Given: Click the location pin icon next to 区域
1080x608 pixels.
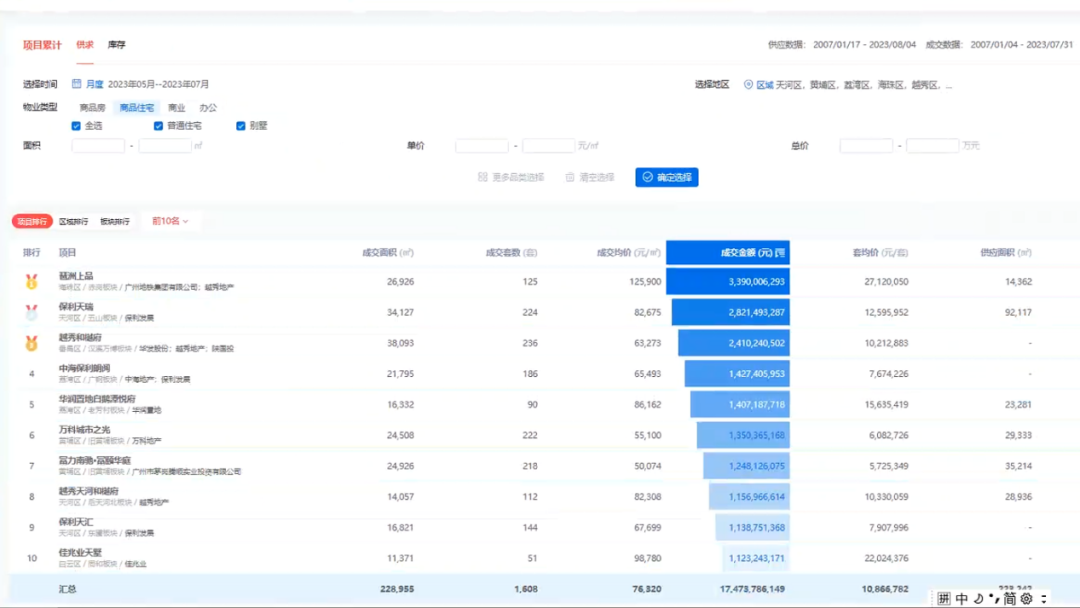Looking at the screenshot, I should pos(748,85).
